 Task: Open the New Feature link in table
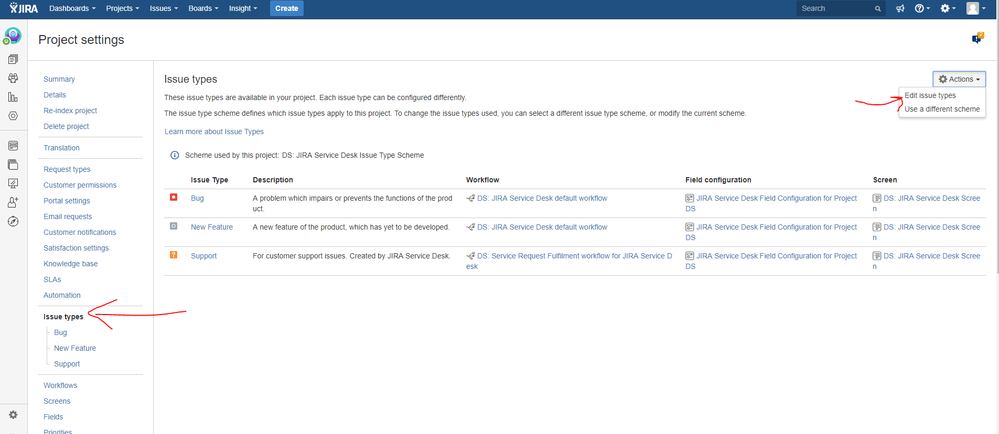pyautogui.click(x=212, y=227)
